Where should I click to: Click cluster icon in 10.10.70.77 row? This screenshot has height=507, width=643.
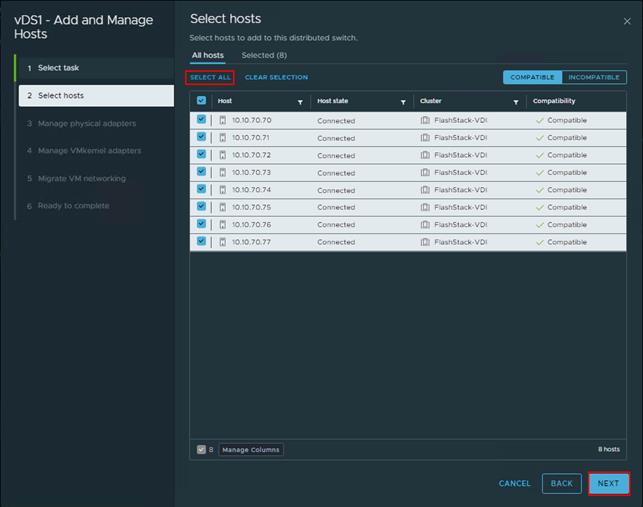point(425,242)
